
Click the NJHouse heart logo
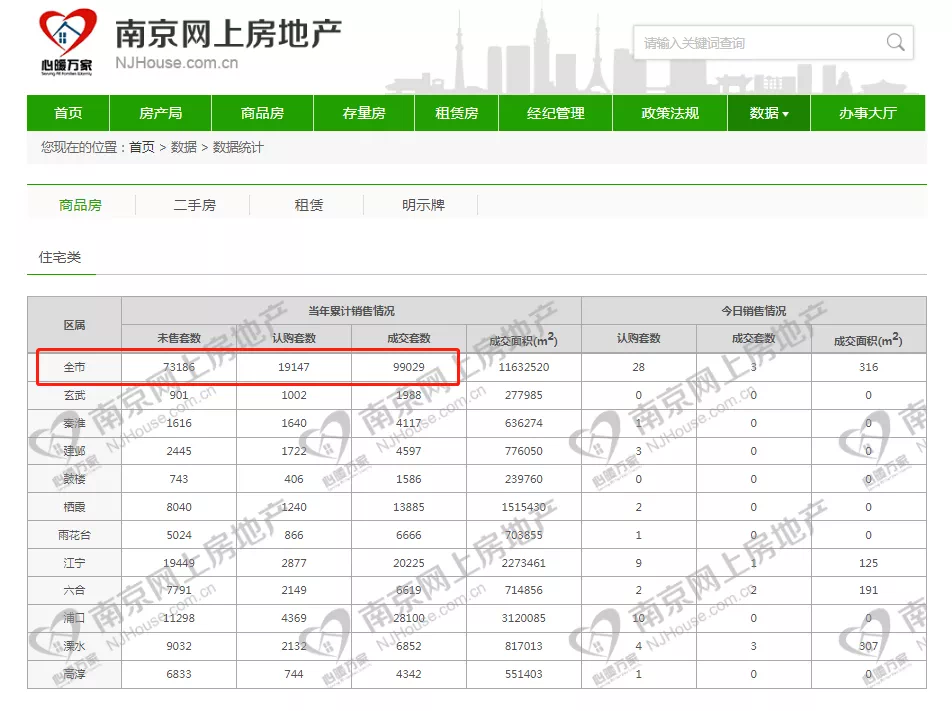pyautogui.click(x=67, y=41)
